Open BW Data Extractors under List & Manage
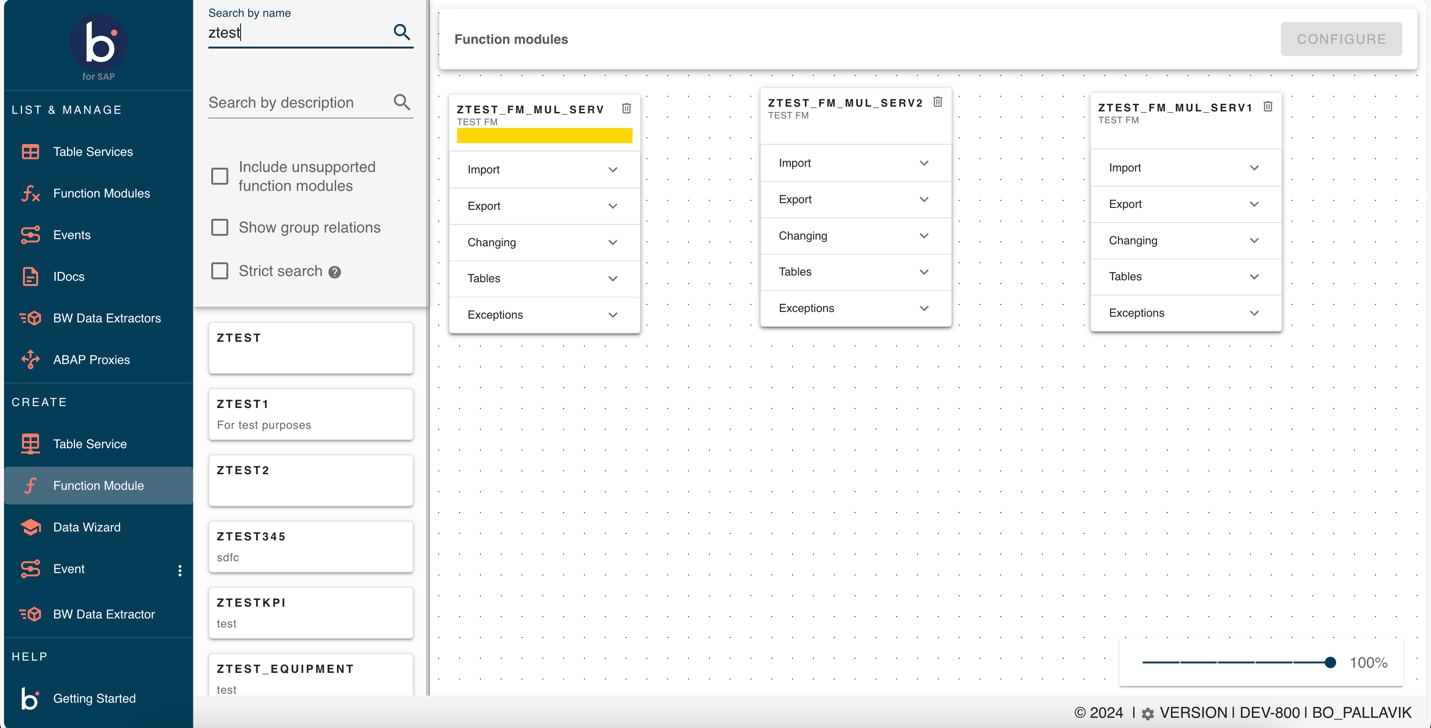This screenshot has width=1431, height=728. [x=106, y=318]
